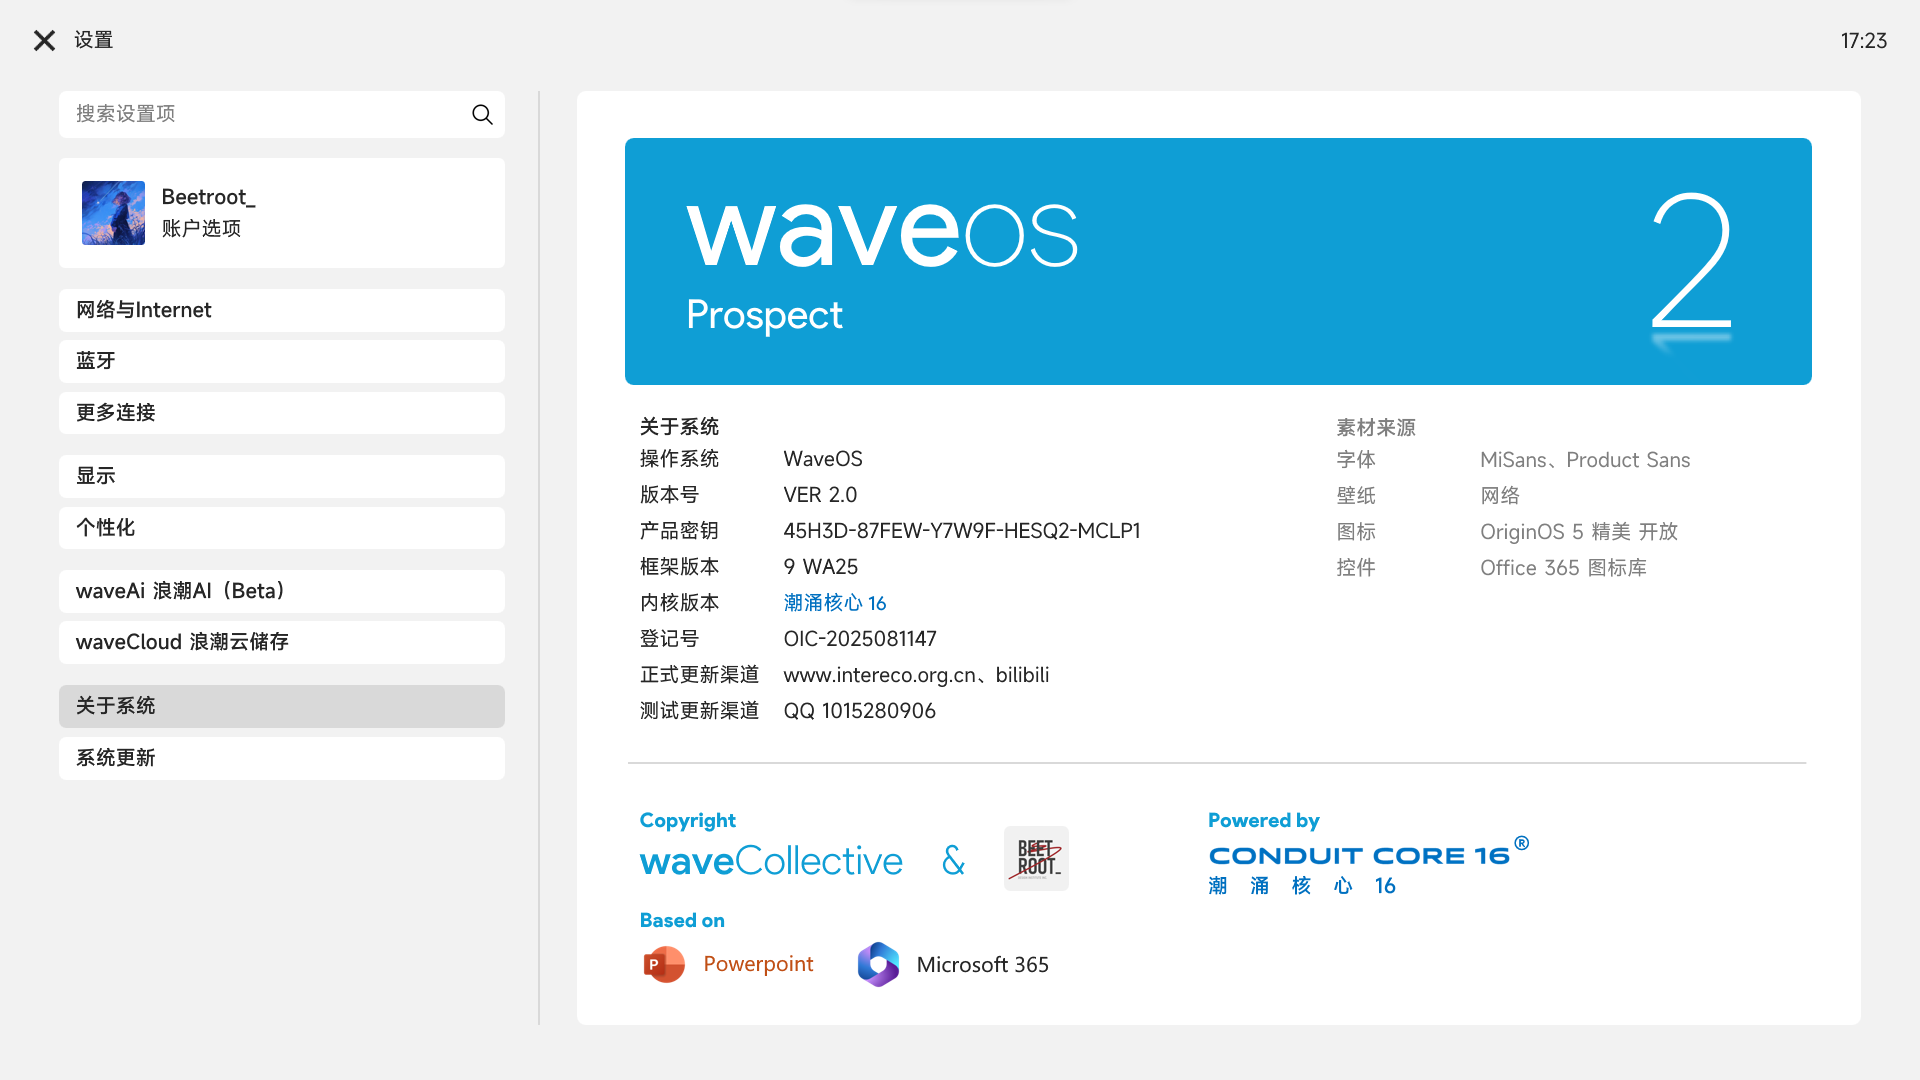Click the 17:23 clock
Image resolution: width=1920 pixels, height=1080 pixels.
(1864, 41)
